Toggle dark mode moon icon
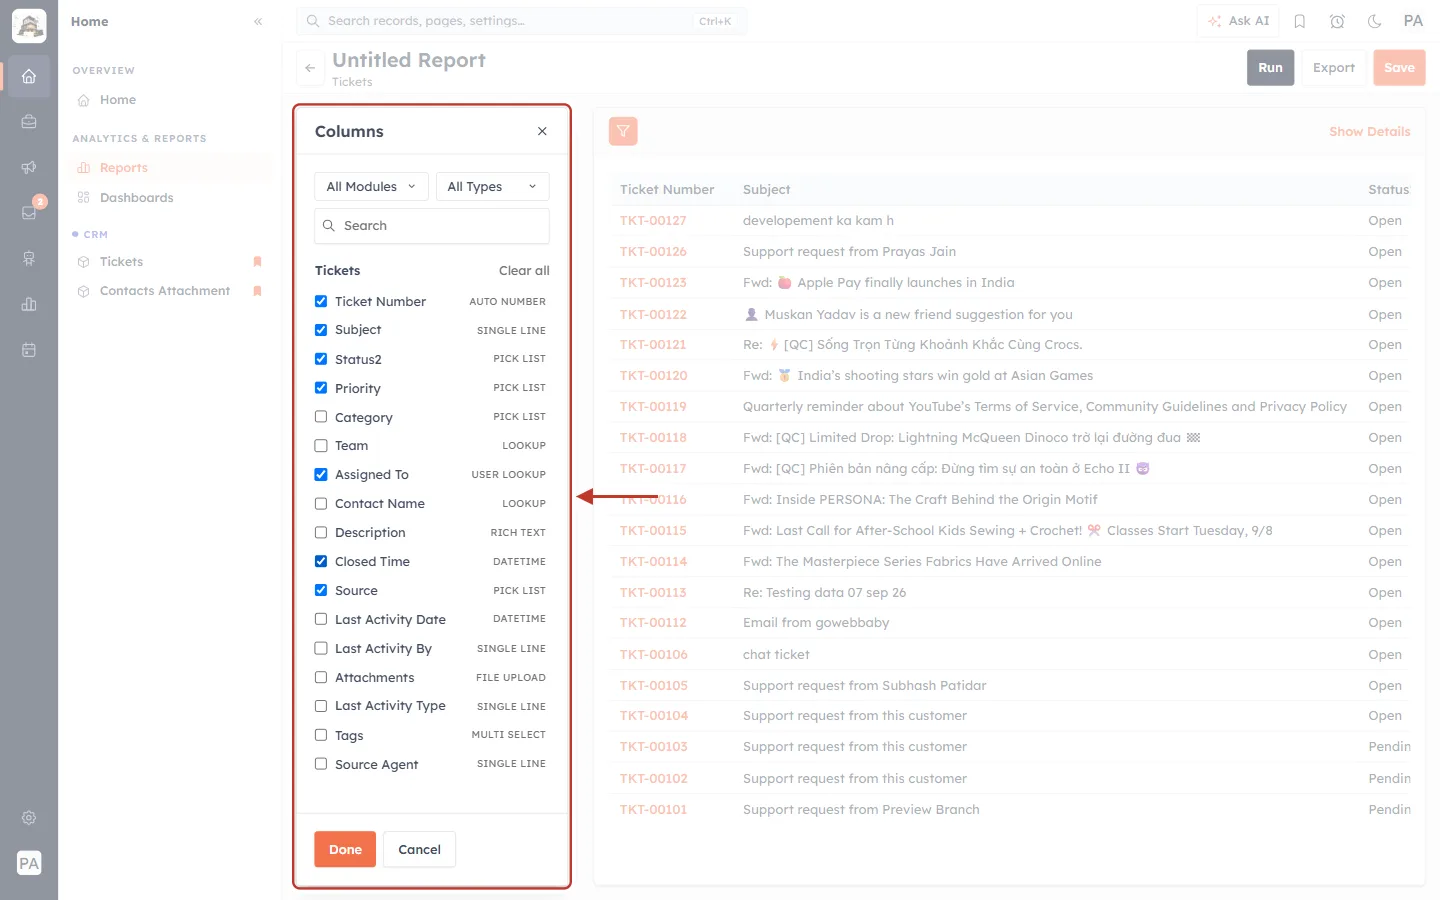 click(1375, 21)
